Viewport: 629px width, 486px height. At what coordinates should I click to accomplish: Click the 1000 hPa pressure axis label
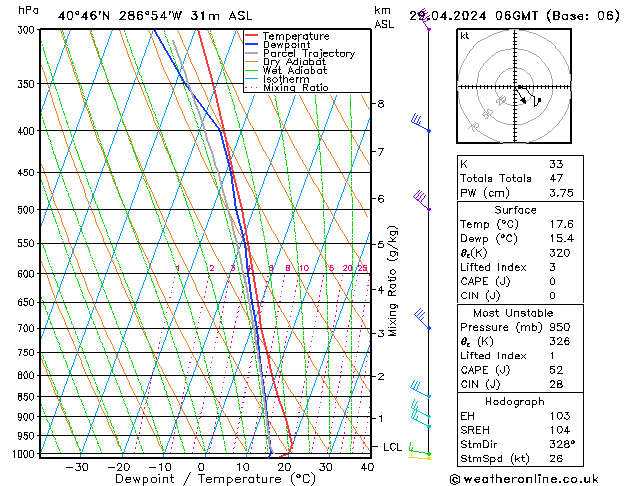(x=25, y=454)
